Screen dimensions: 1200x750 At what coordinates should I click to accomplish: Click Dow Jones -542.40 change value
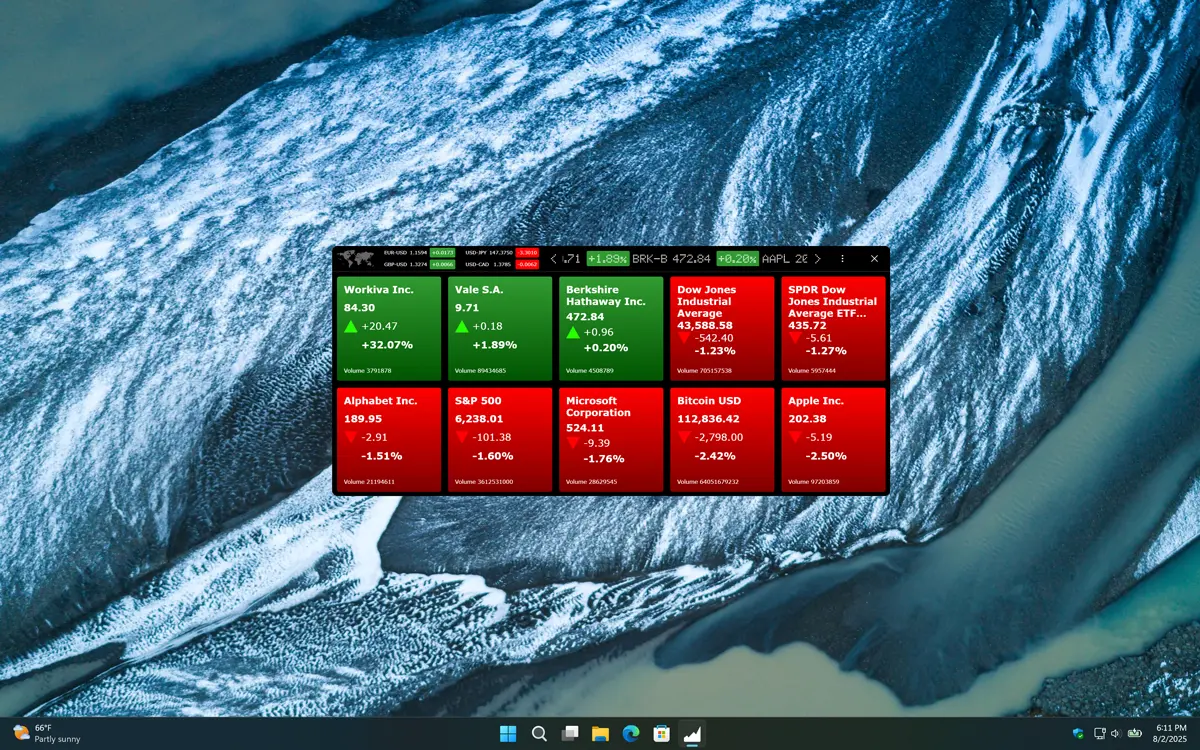pos(714,338)
